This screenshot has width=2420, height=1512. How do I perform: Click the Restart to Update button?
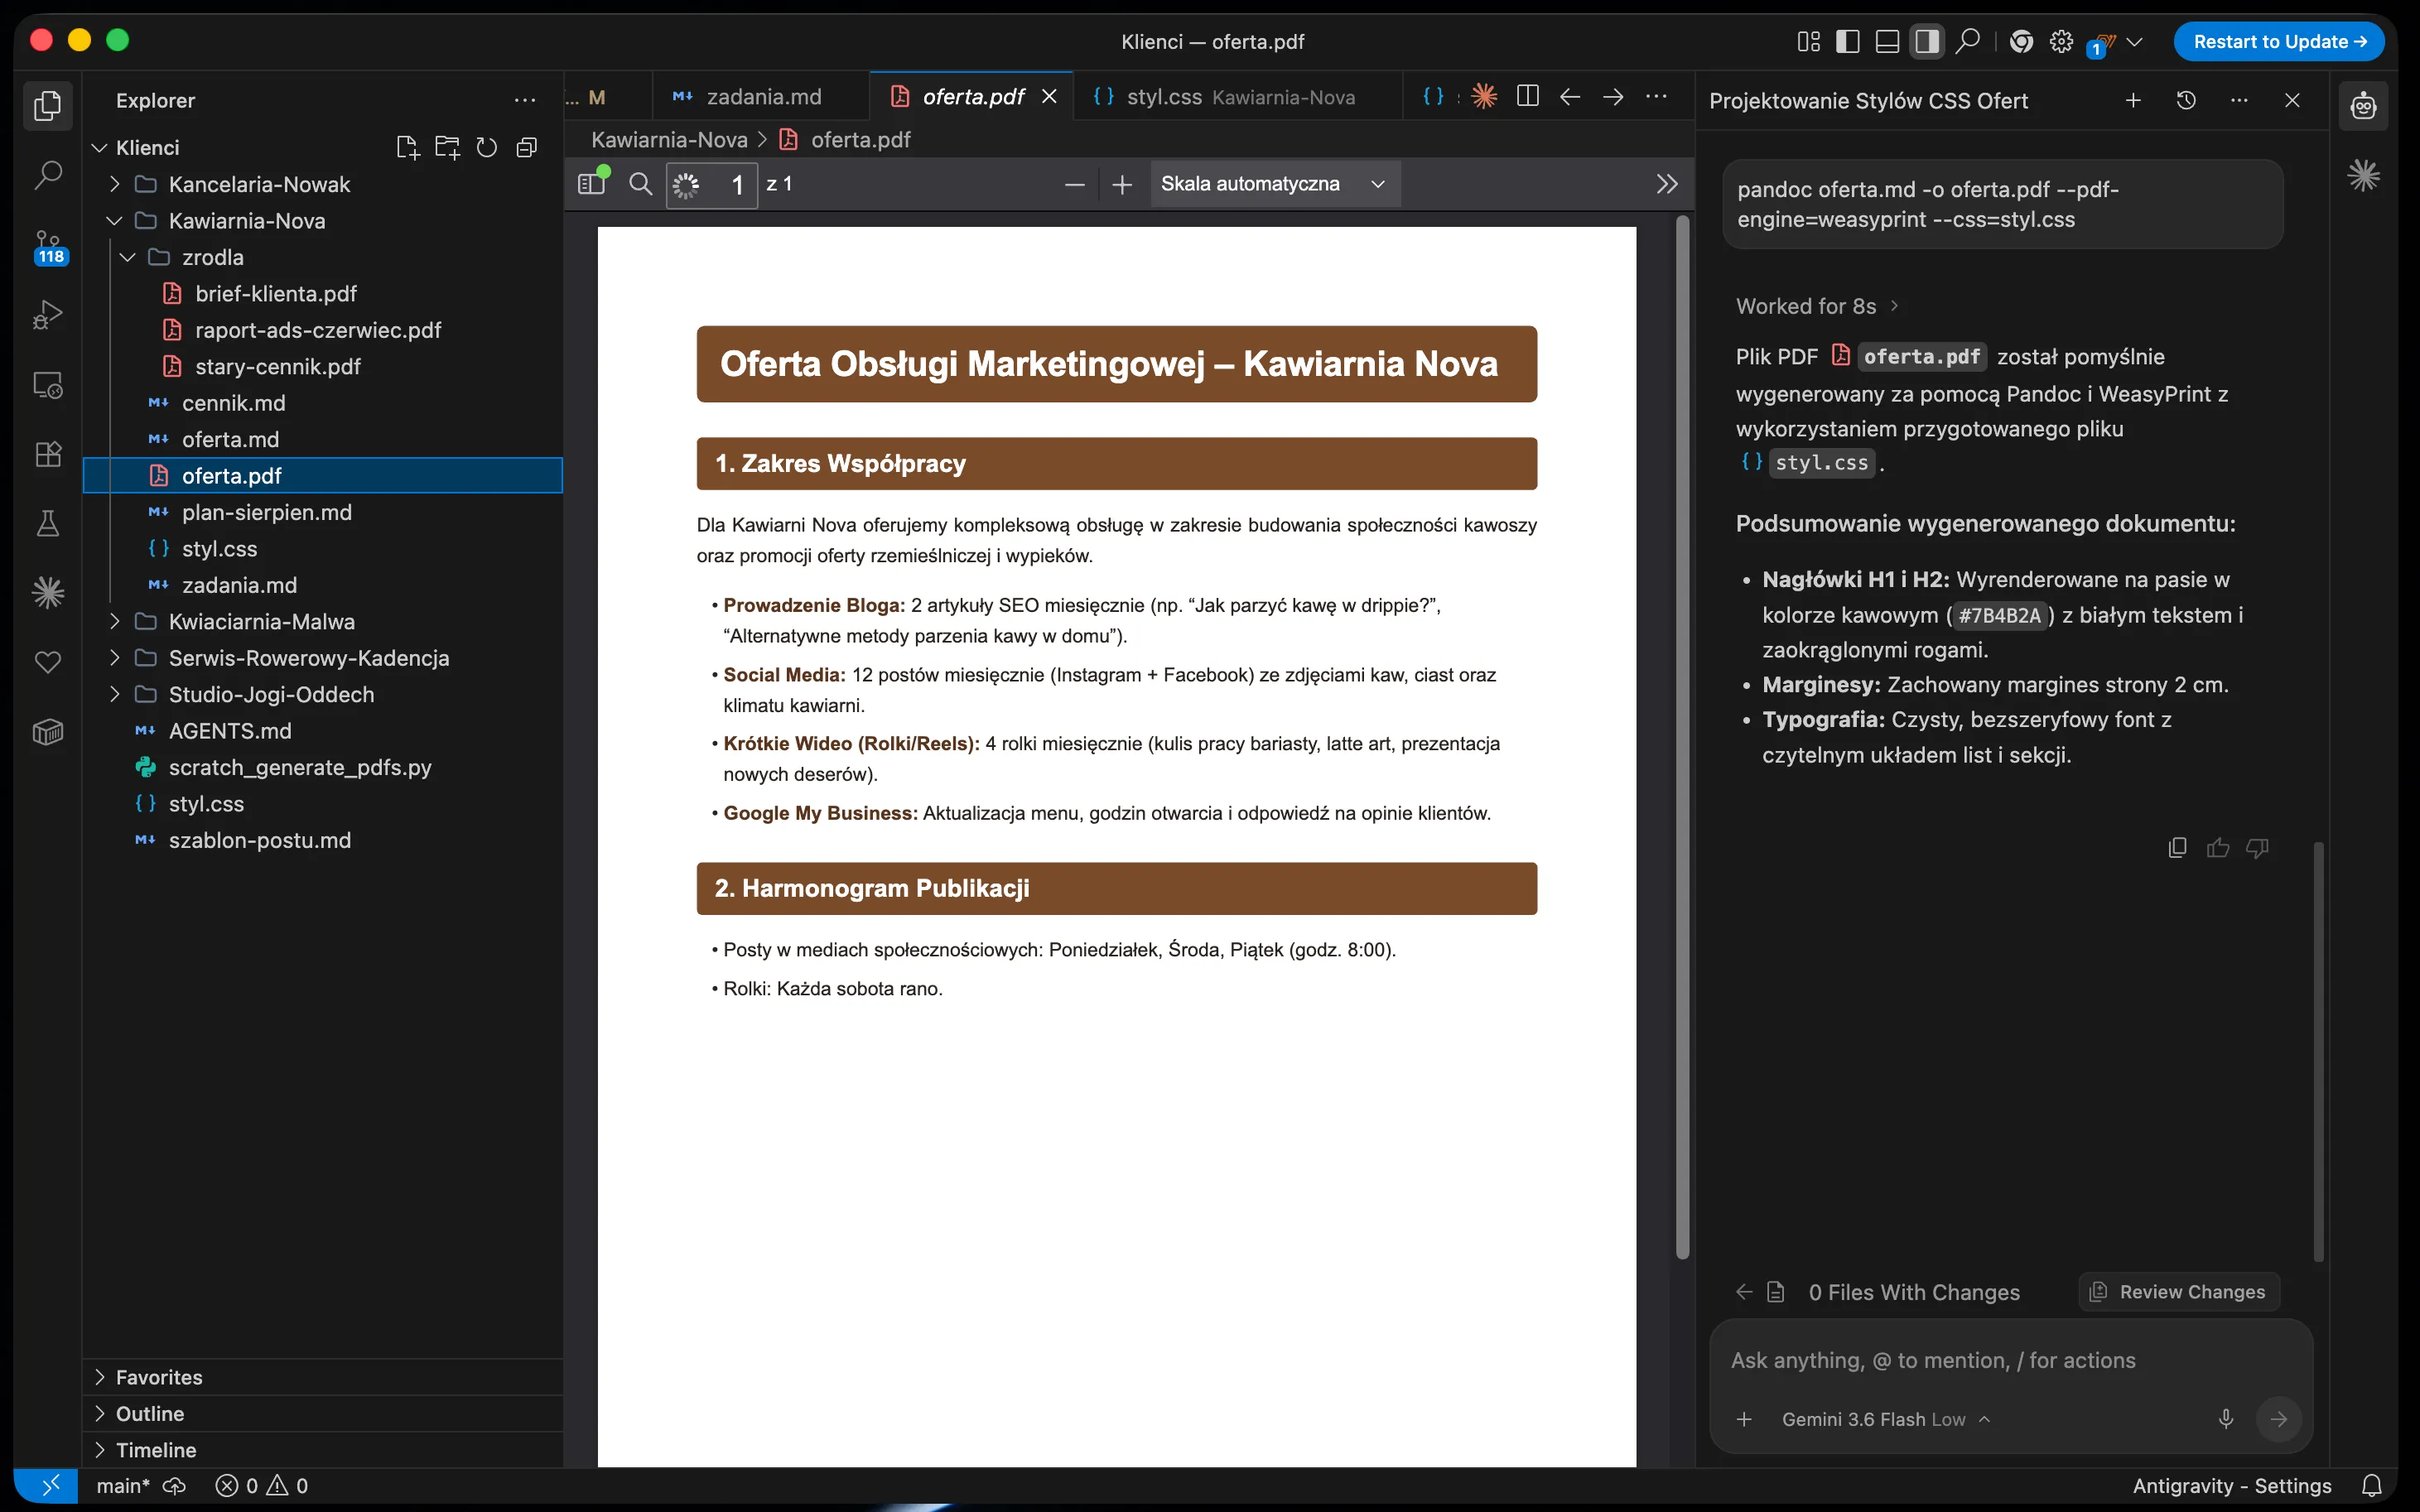[x=2279, y=41]
